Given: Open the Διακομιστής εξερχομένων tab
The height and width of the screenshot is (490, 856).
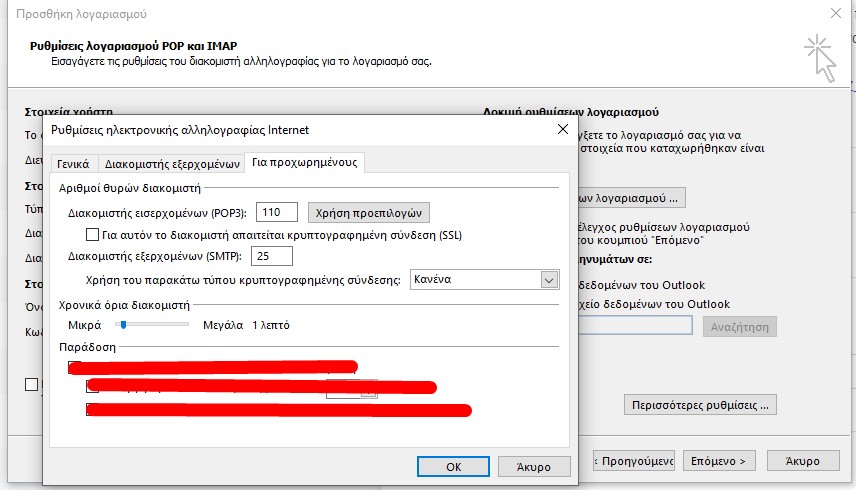Looking at the screenshot, I should pos(173,163).
